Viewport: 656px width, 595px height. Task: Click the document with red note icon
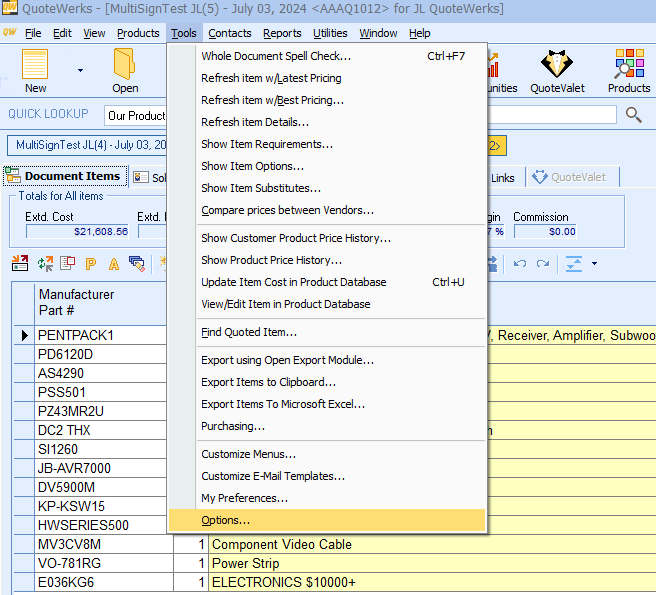click(x=67, y=263)
